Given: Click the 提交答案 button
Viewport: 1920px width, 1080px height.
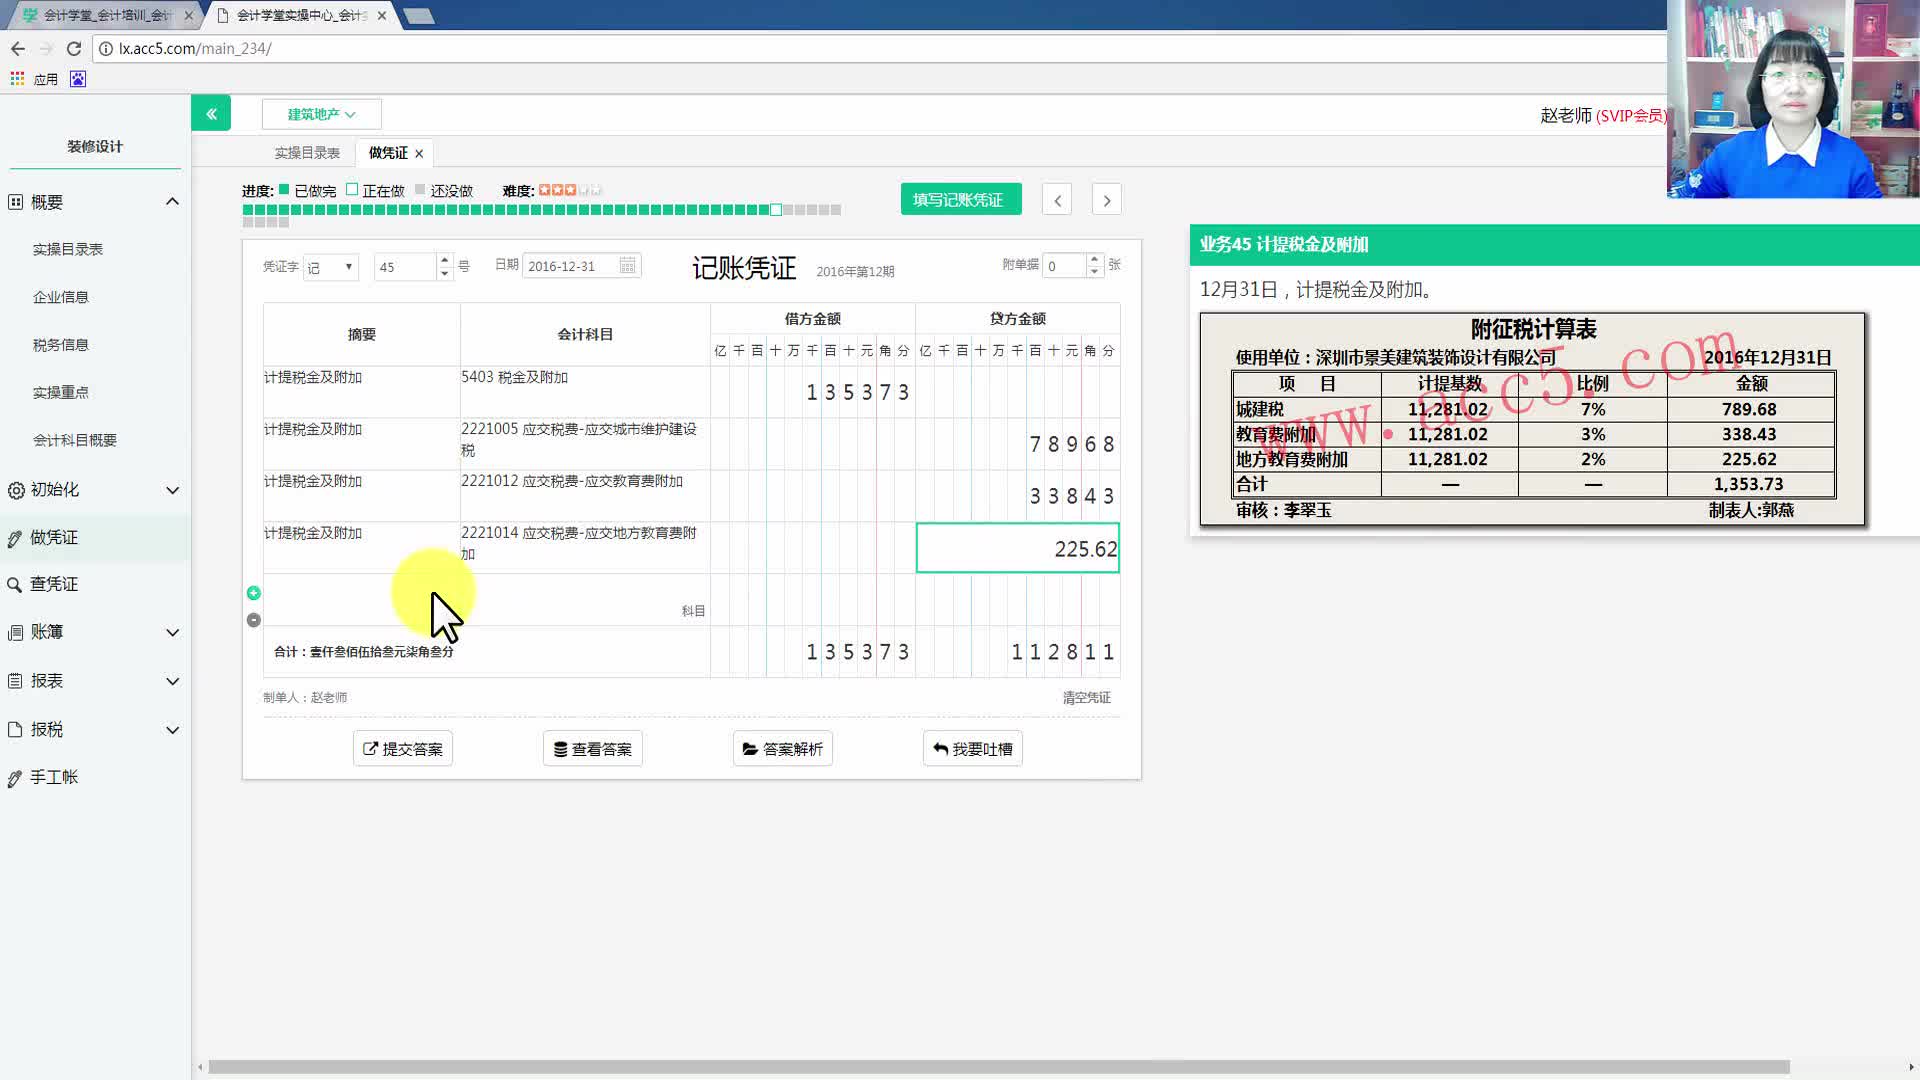Looking at the screenshot, I should [402, 748].
